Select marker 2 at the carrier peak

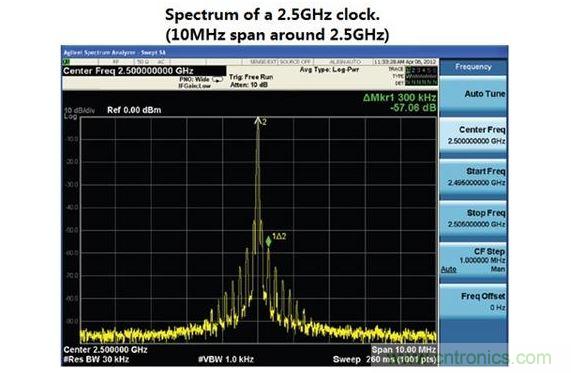[258, 120]
